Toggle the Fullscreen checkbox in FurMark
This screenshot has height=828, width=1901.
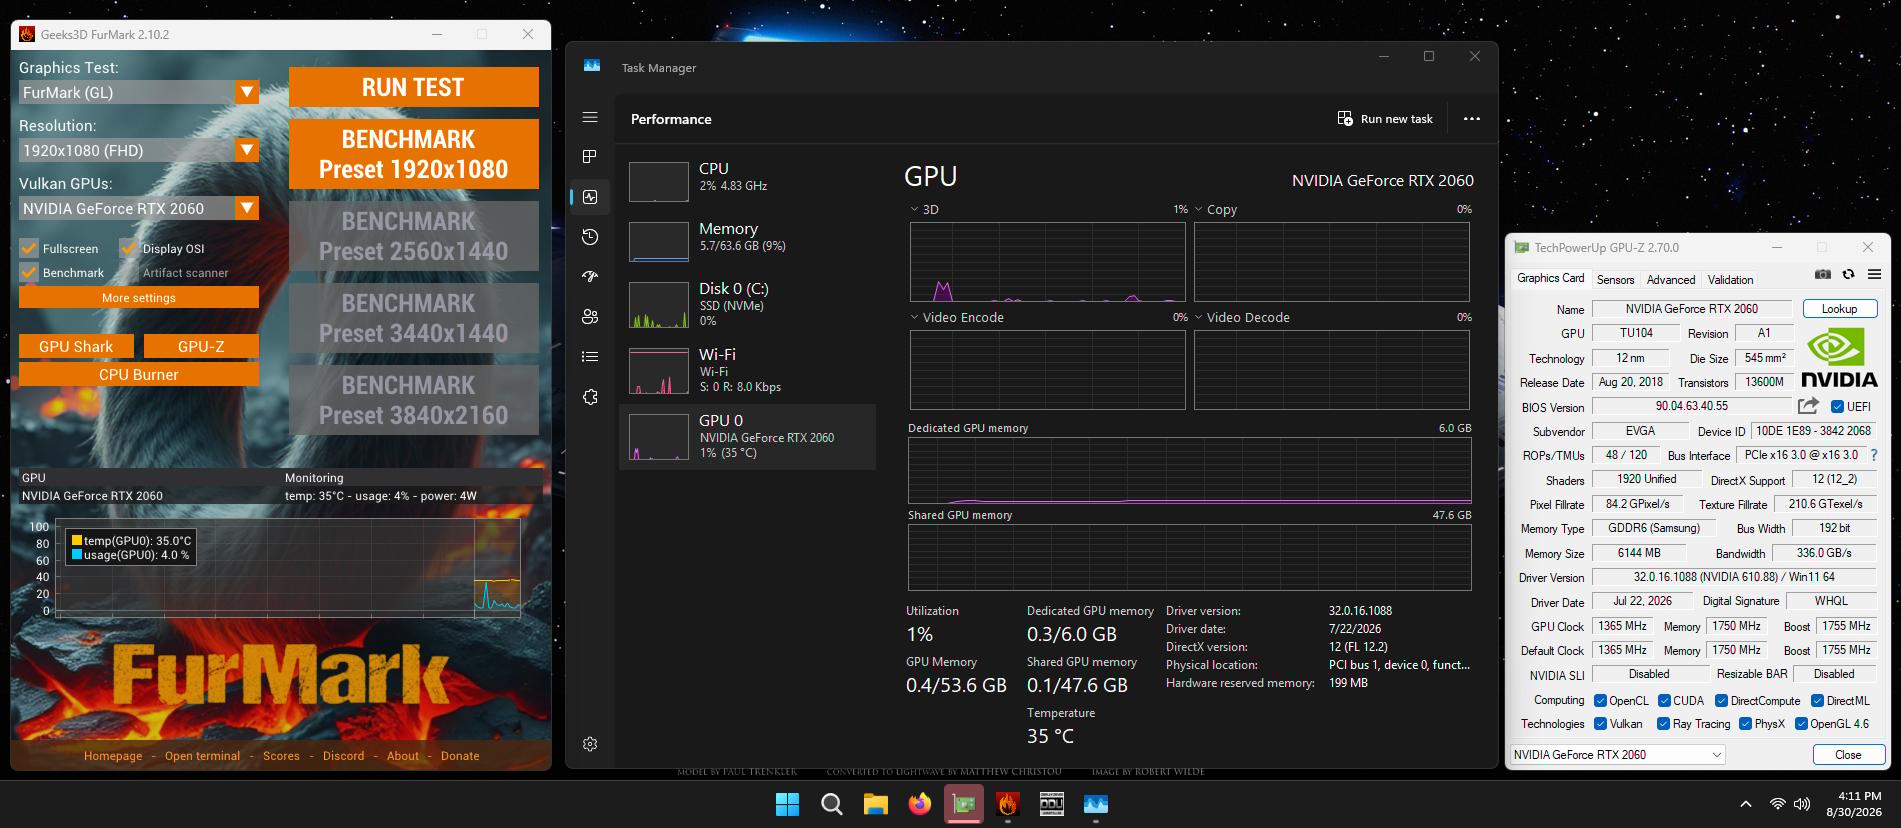pos(28,248)
